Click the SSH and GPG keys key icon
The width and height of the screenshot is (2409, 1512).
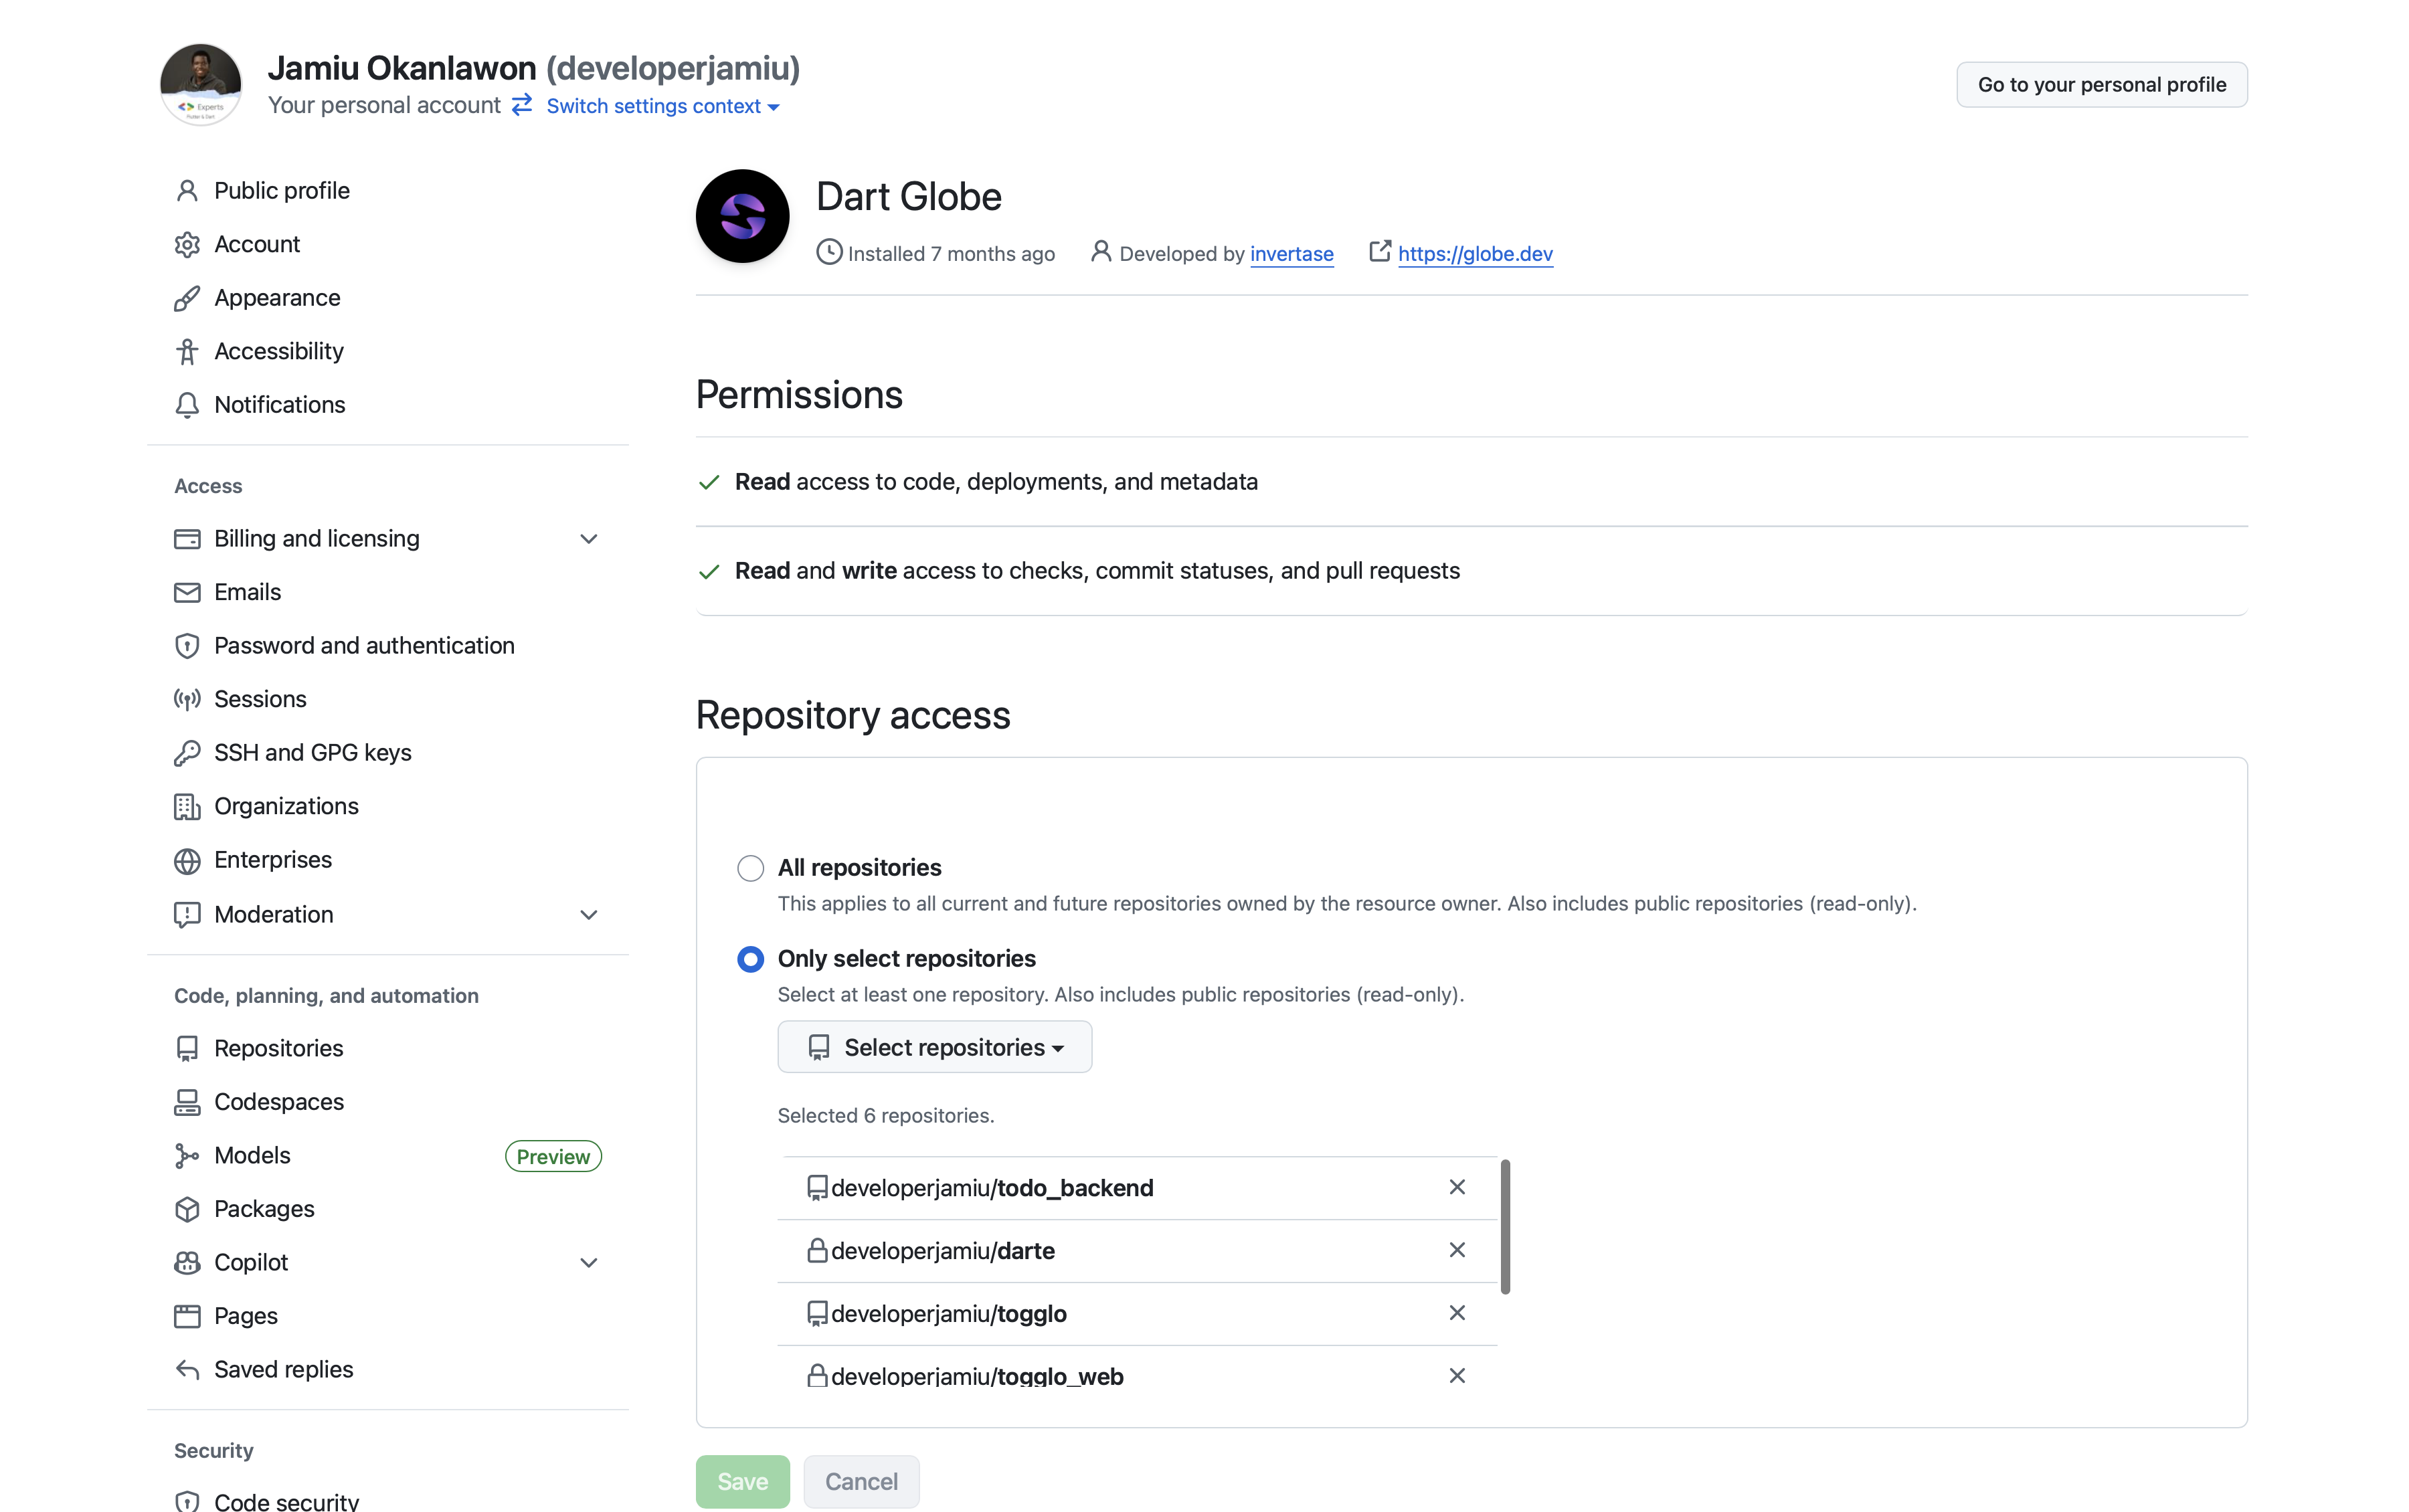[187, 753]
